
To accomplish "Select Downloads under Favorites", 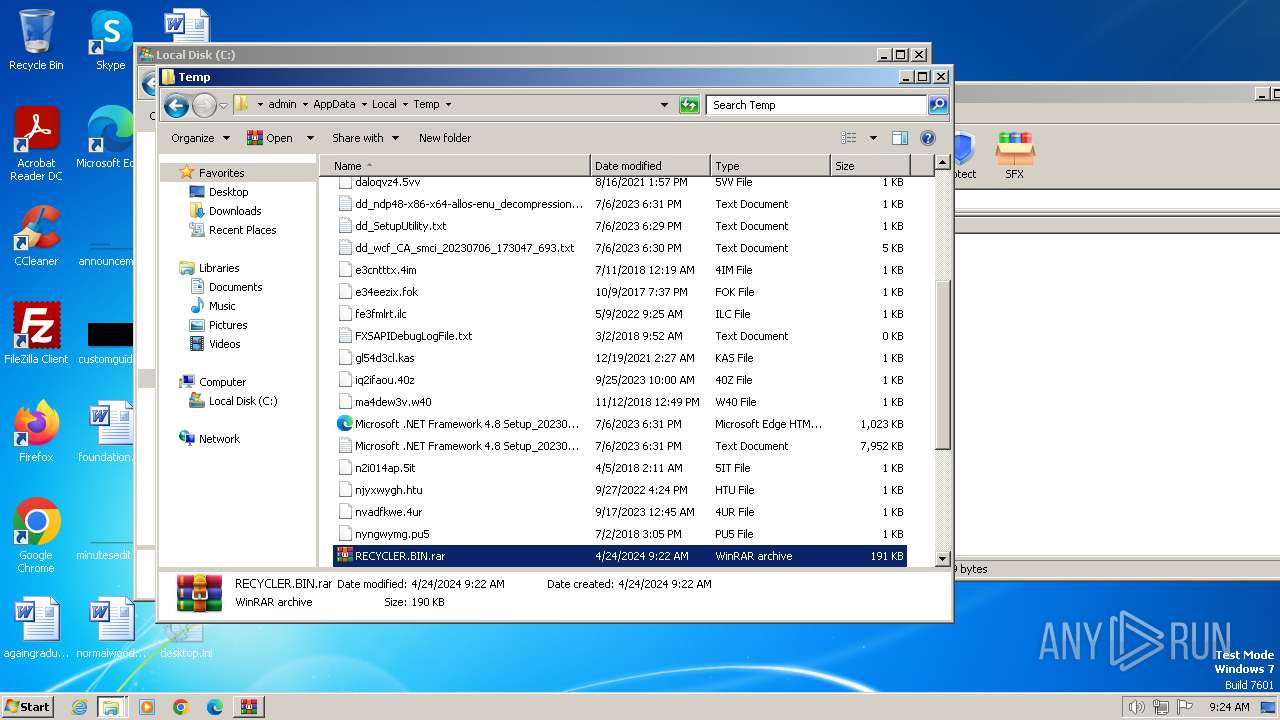I will [235, 211].
